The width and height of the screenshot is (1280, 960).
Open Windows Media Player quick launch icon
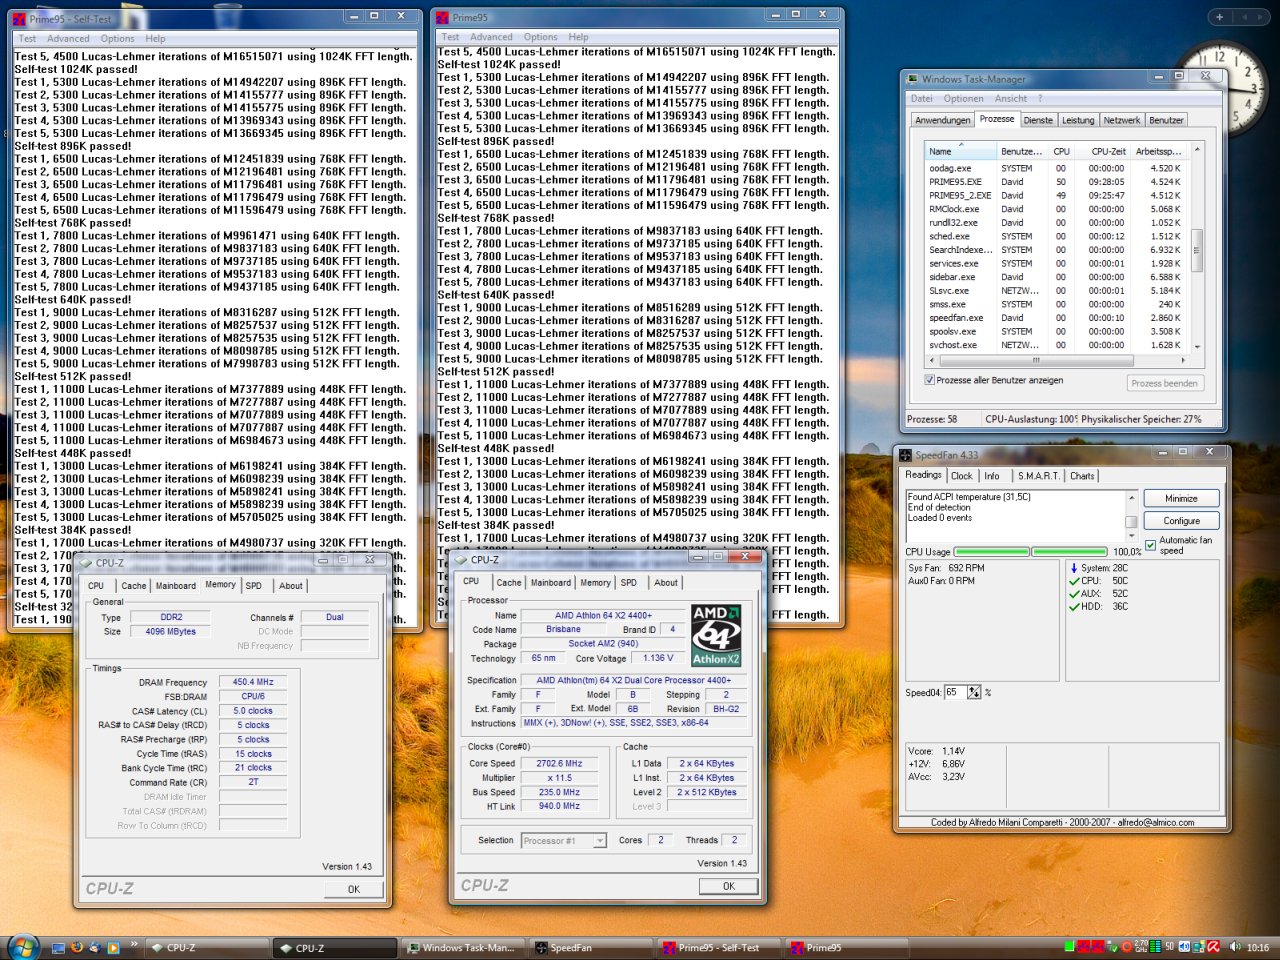tap(113, 947)
